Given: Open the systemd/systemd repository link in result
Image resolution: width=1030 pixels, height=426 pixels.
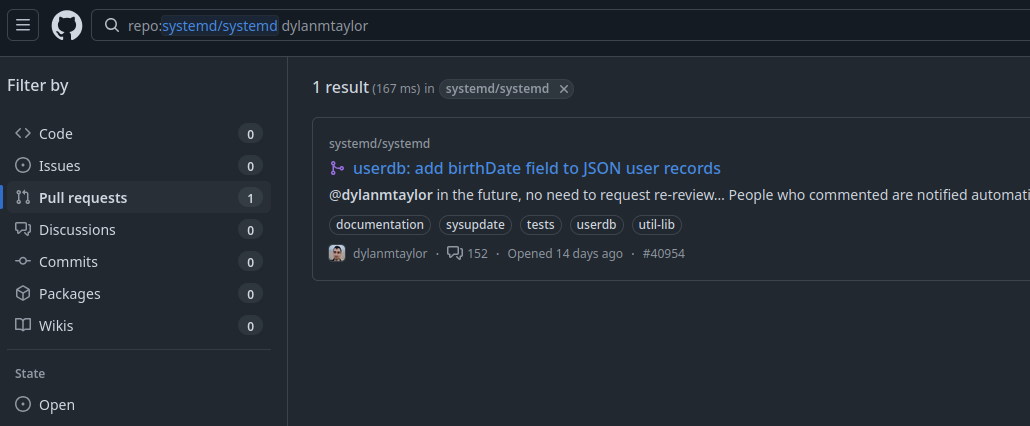Looking at the screenshot, I should 379,144.
